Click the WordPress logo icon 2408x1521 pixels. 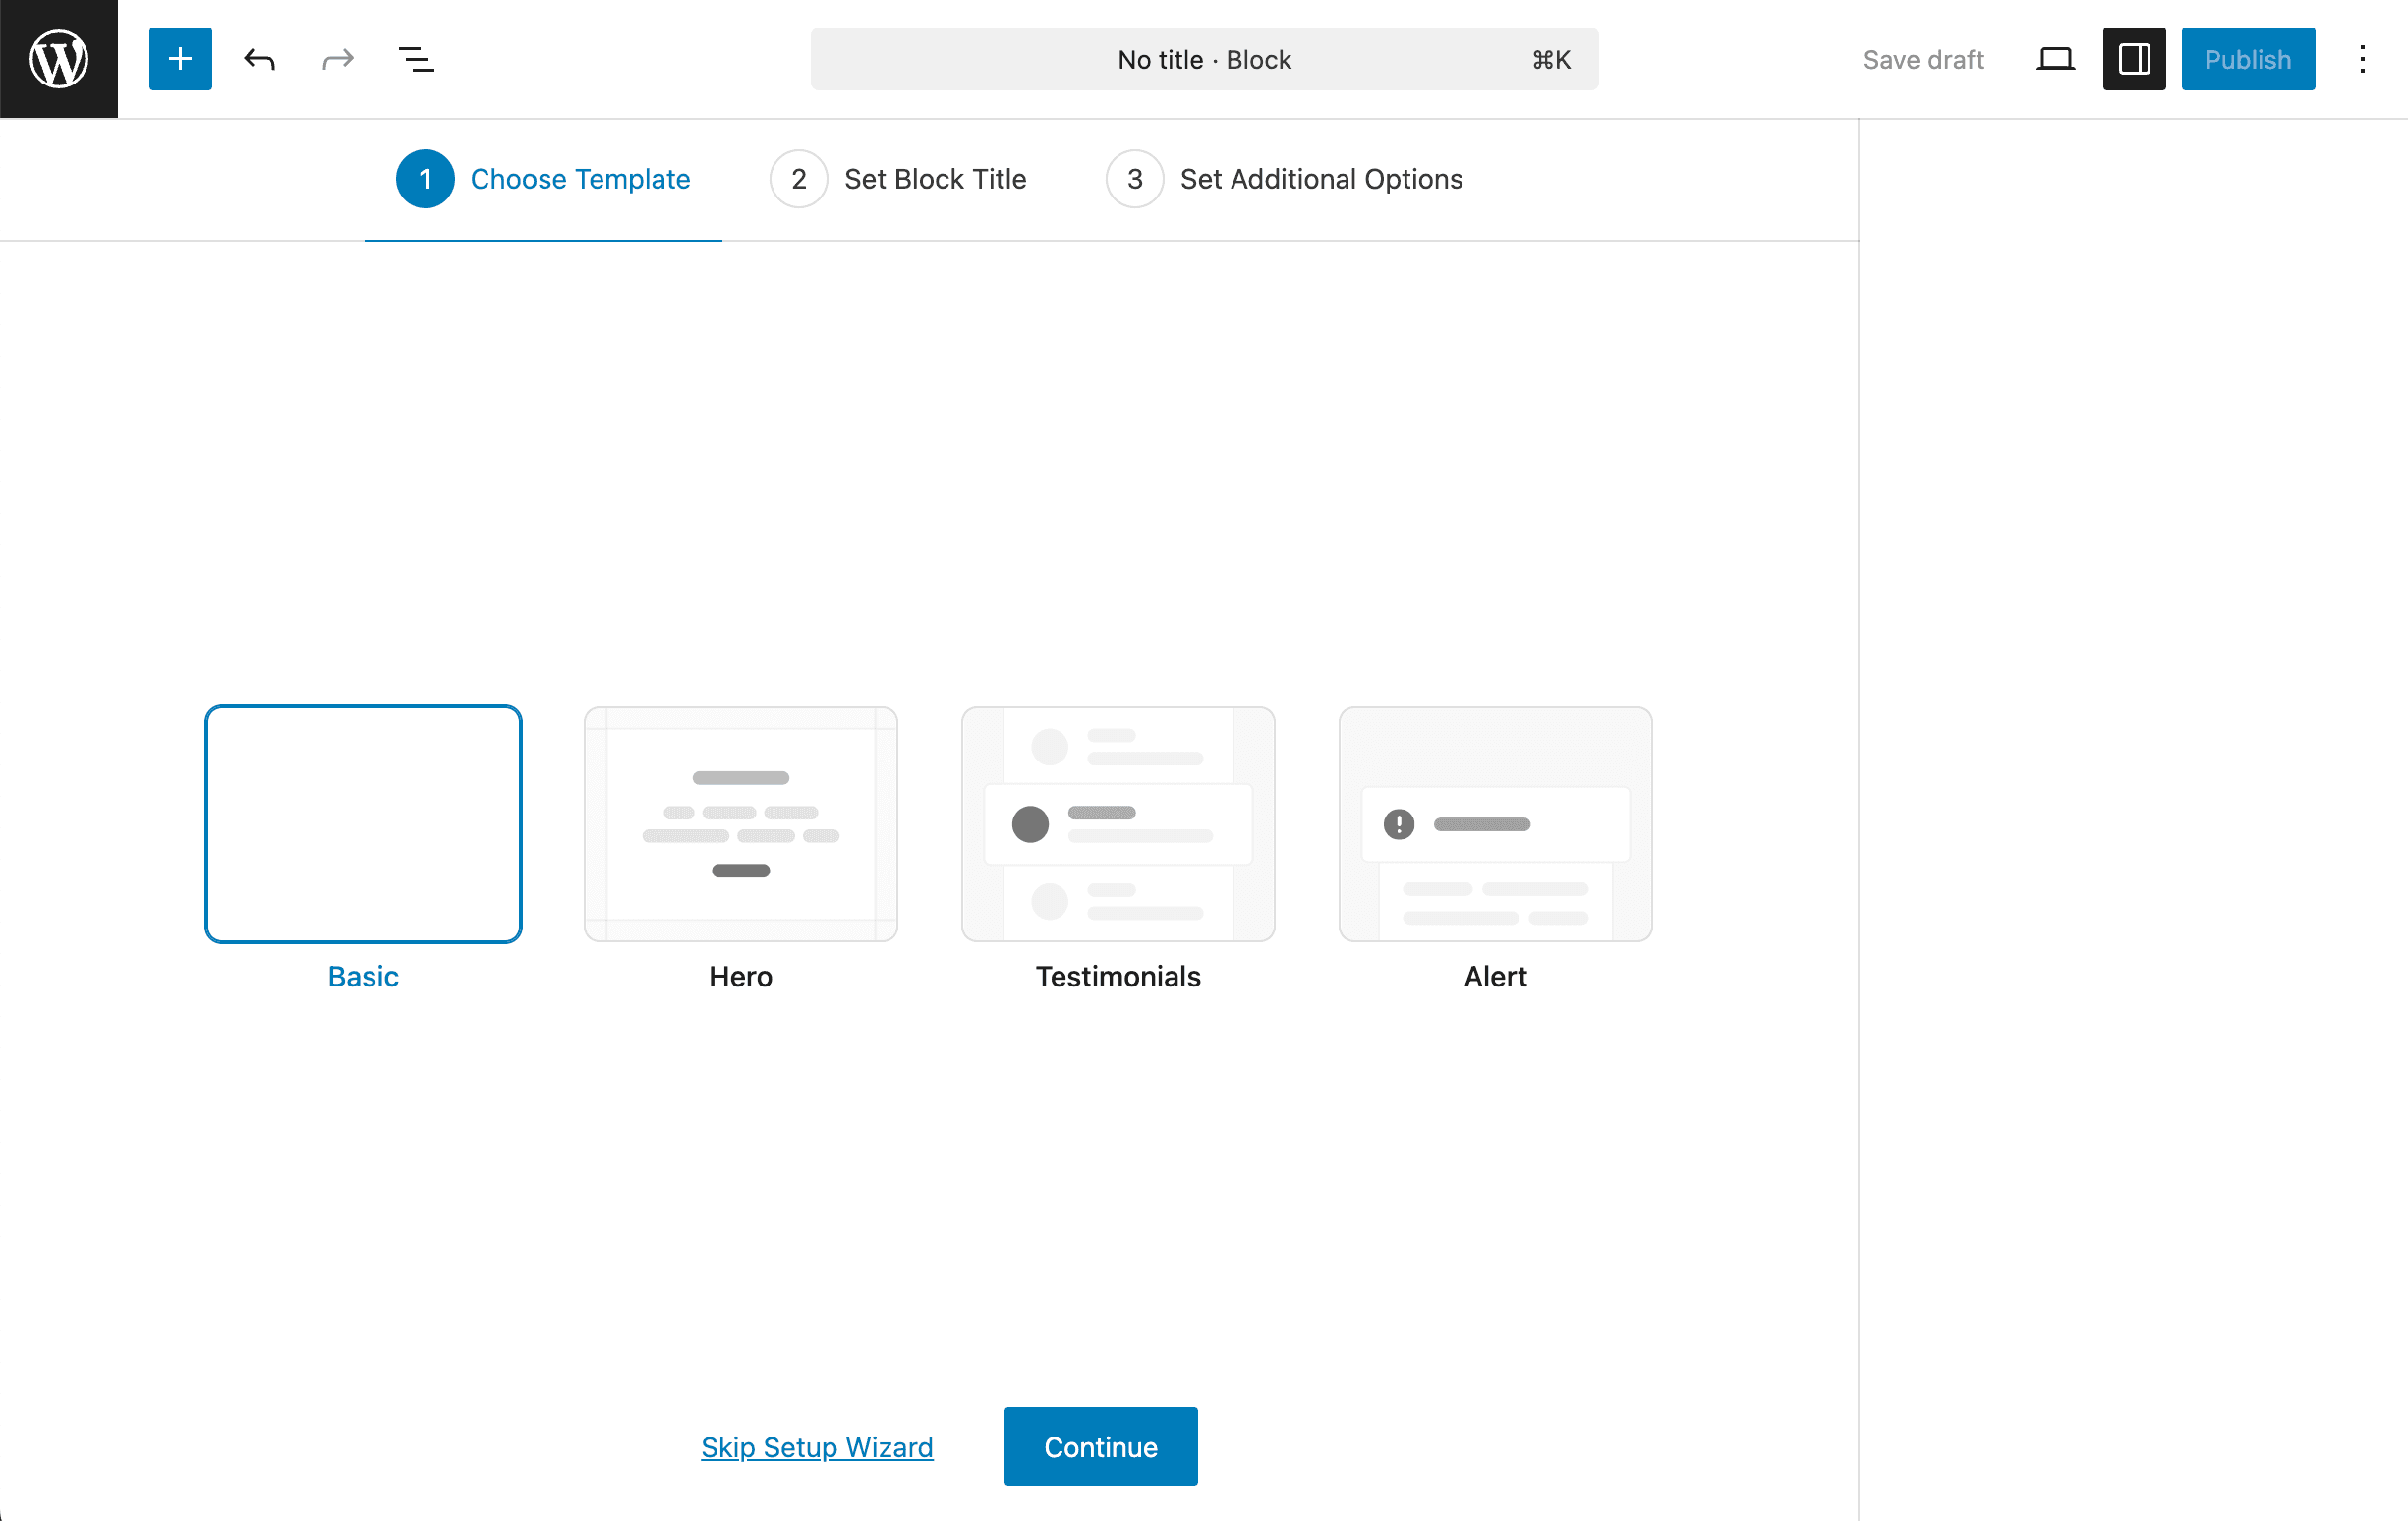(x=59, y=59)
